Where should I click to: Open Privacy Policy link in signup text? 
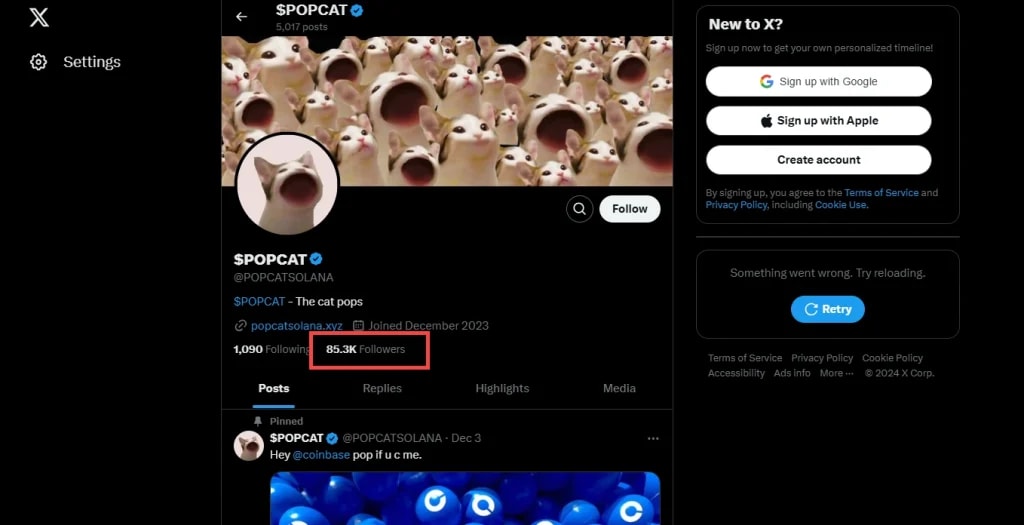(x=735, y=204)
